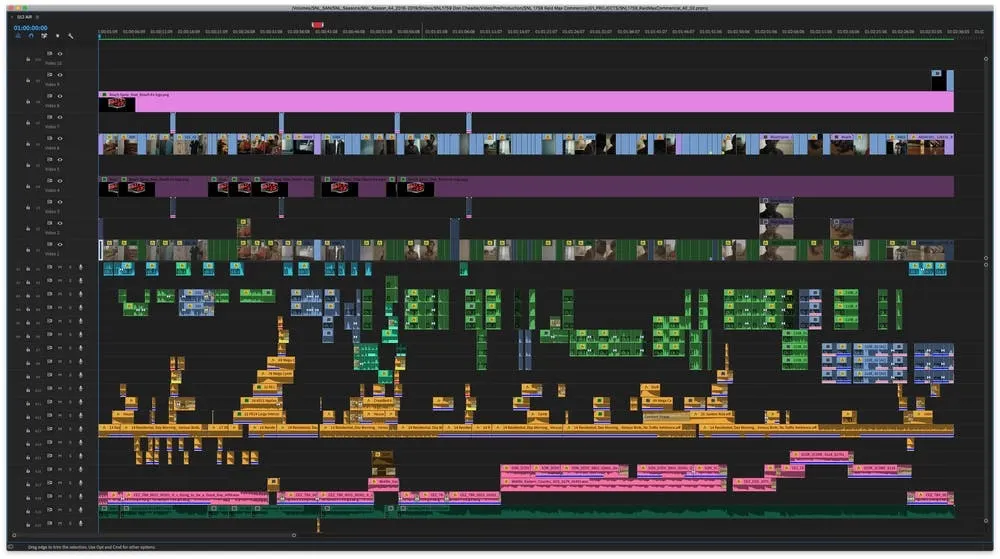Image resolution: width=1000 pixels, height=559 pixels.
Task: Hide Video 10 track with eye icon
Action: click(x=60, y=54)
